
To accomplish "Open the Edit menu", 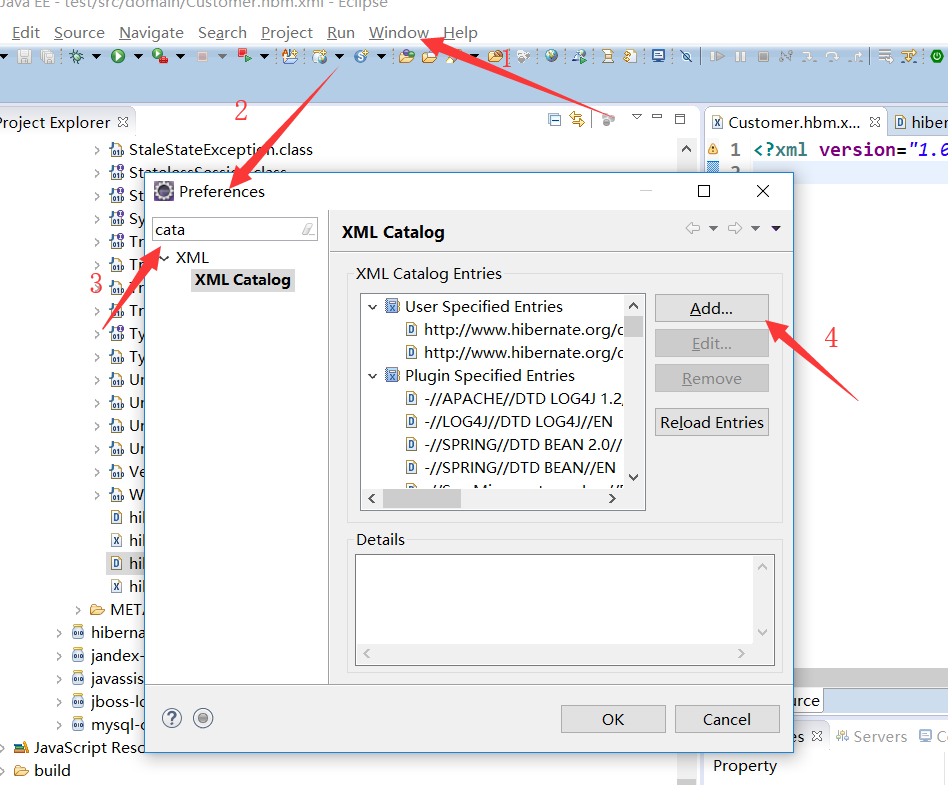I will tap(25, 33).
